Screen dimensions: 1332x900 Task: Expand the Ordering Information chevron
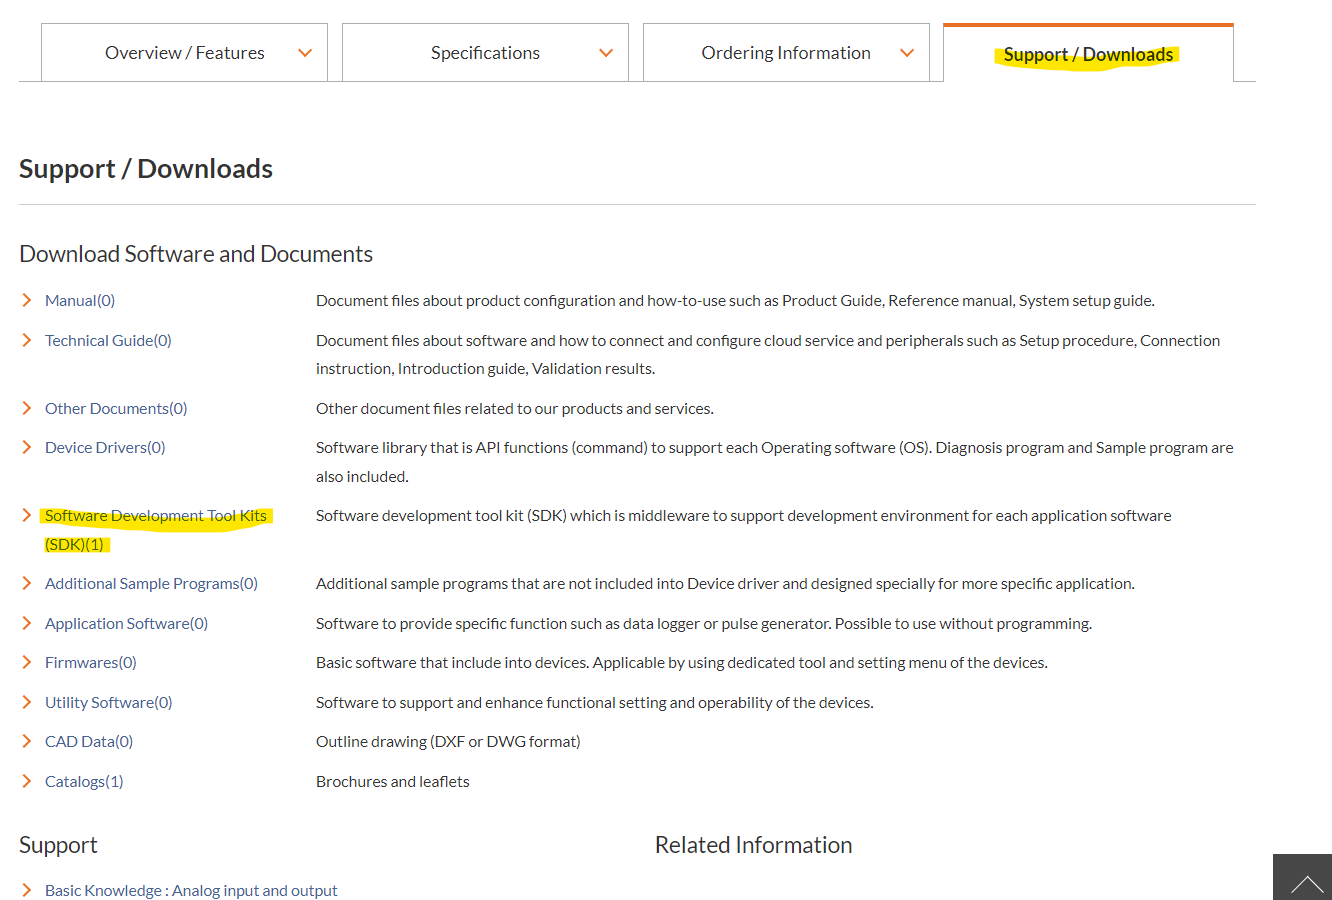[x=907, y=53]
